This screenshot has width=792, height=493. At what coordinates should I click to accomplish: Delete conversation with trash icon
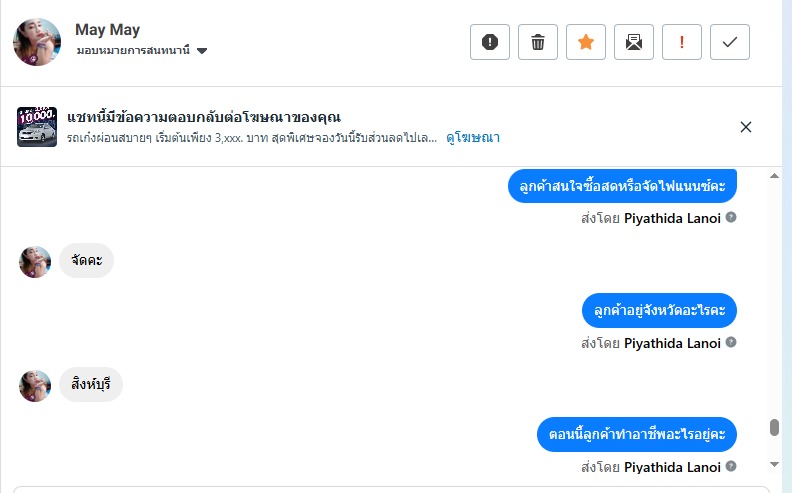click(x=538, y=42)
